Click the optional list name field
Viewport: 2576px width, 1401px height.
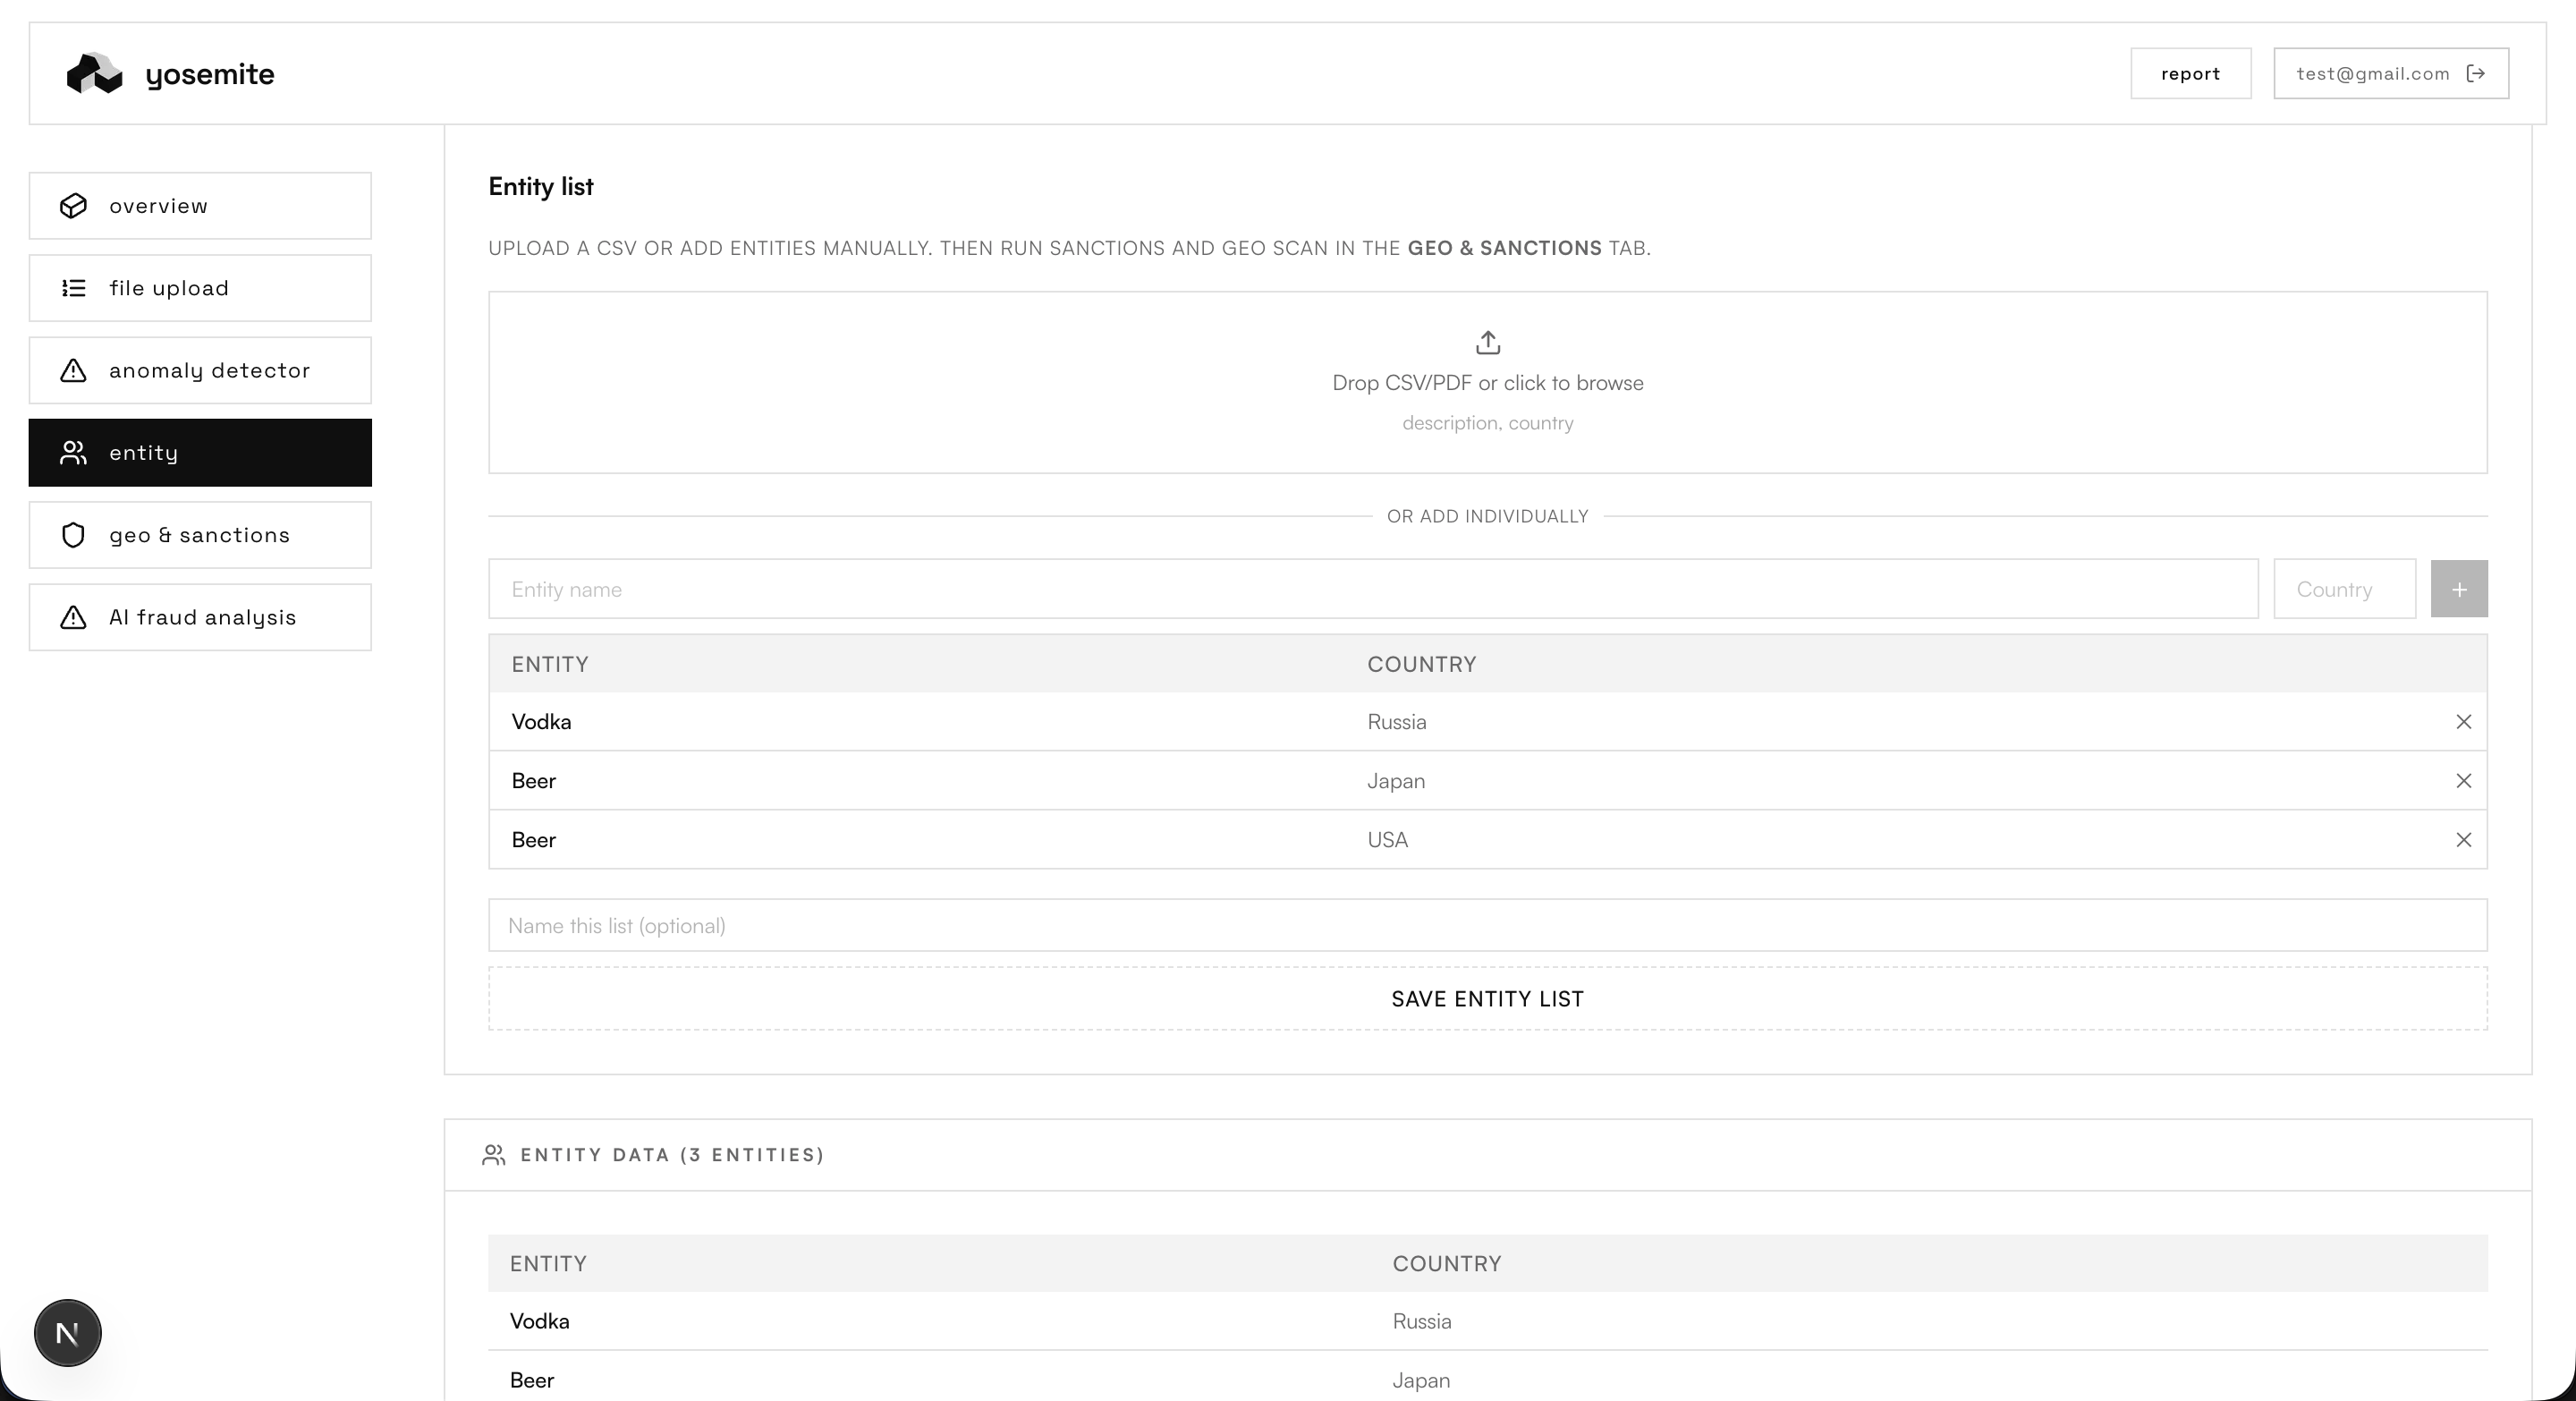[x=1487, y=926]
